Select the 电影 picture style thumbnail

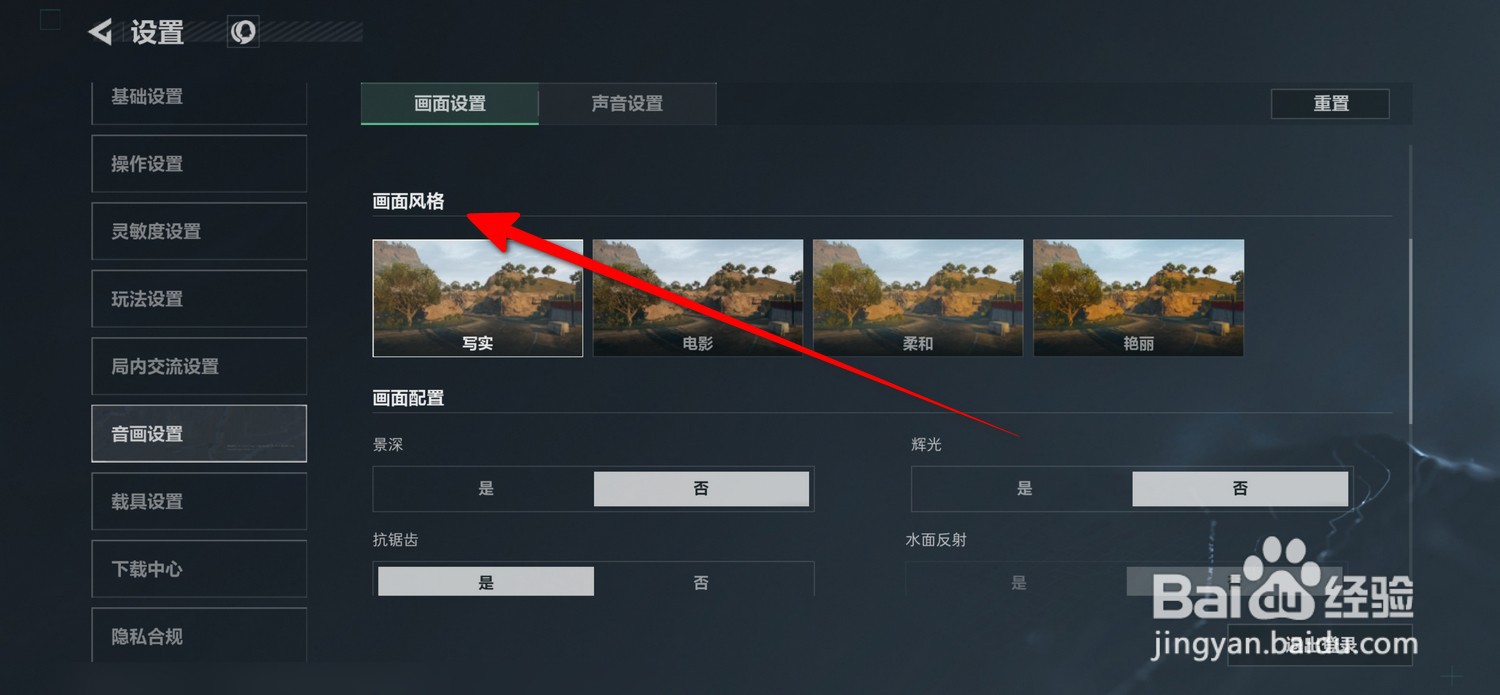(698, 298)
